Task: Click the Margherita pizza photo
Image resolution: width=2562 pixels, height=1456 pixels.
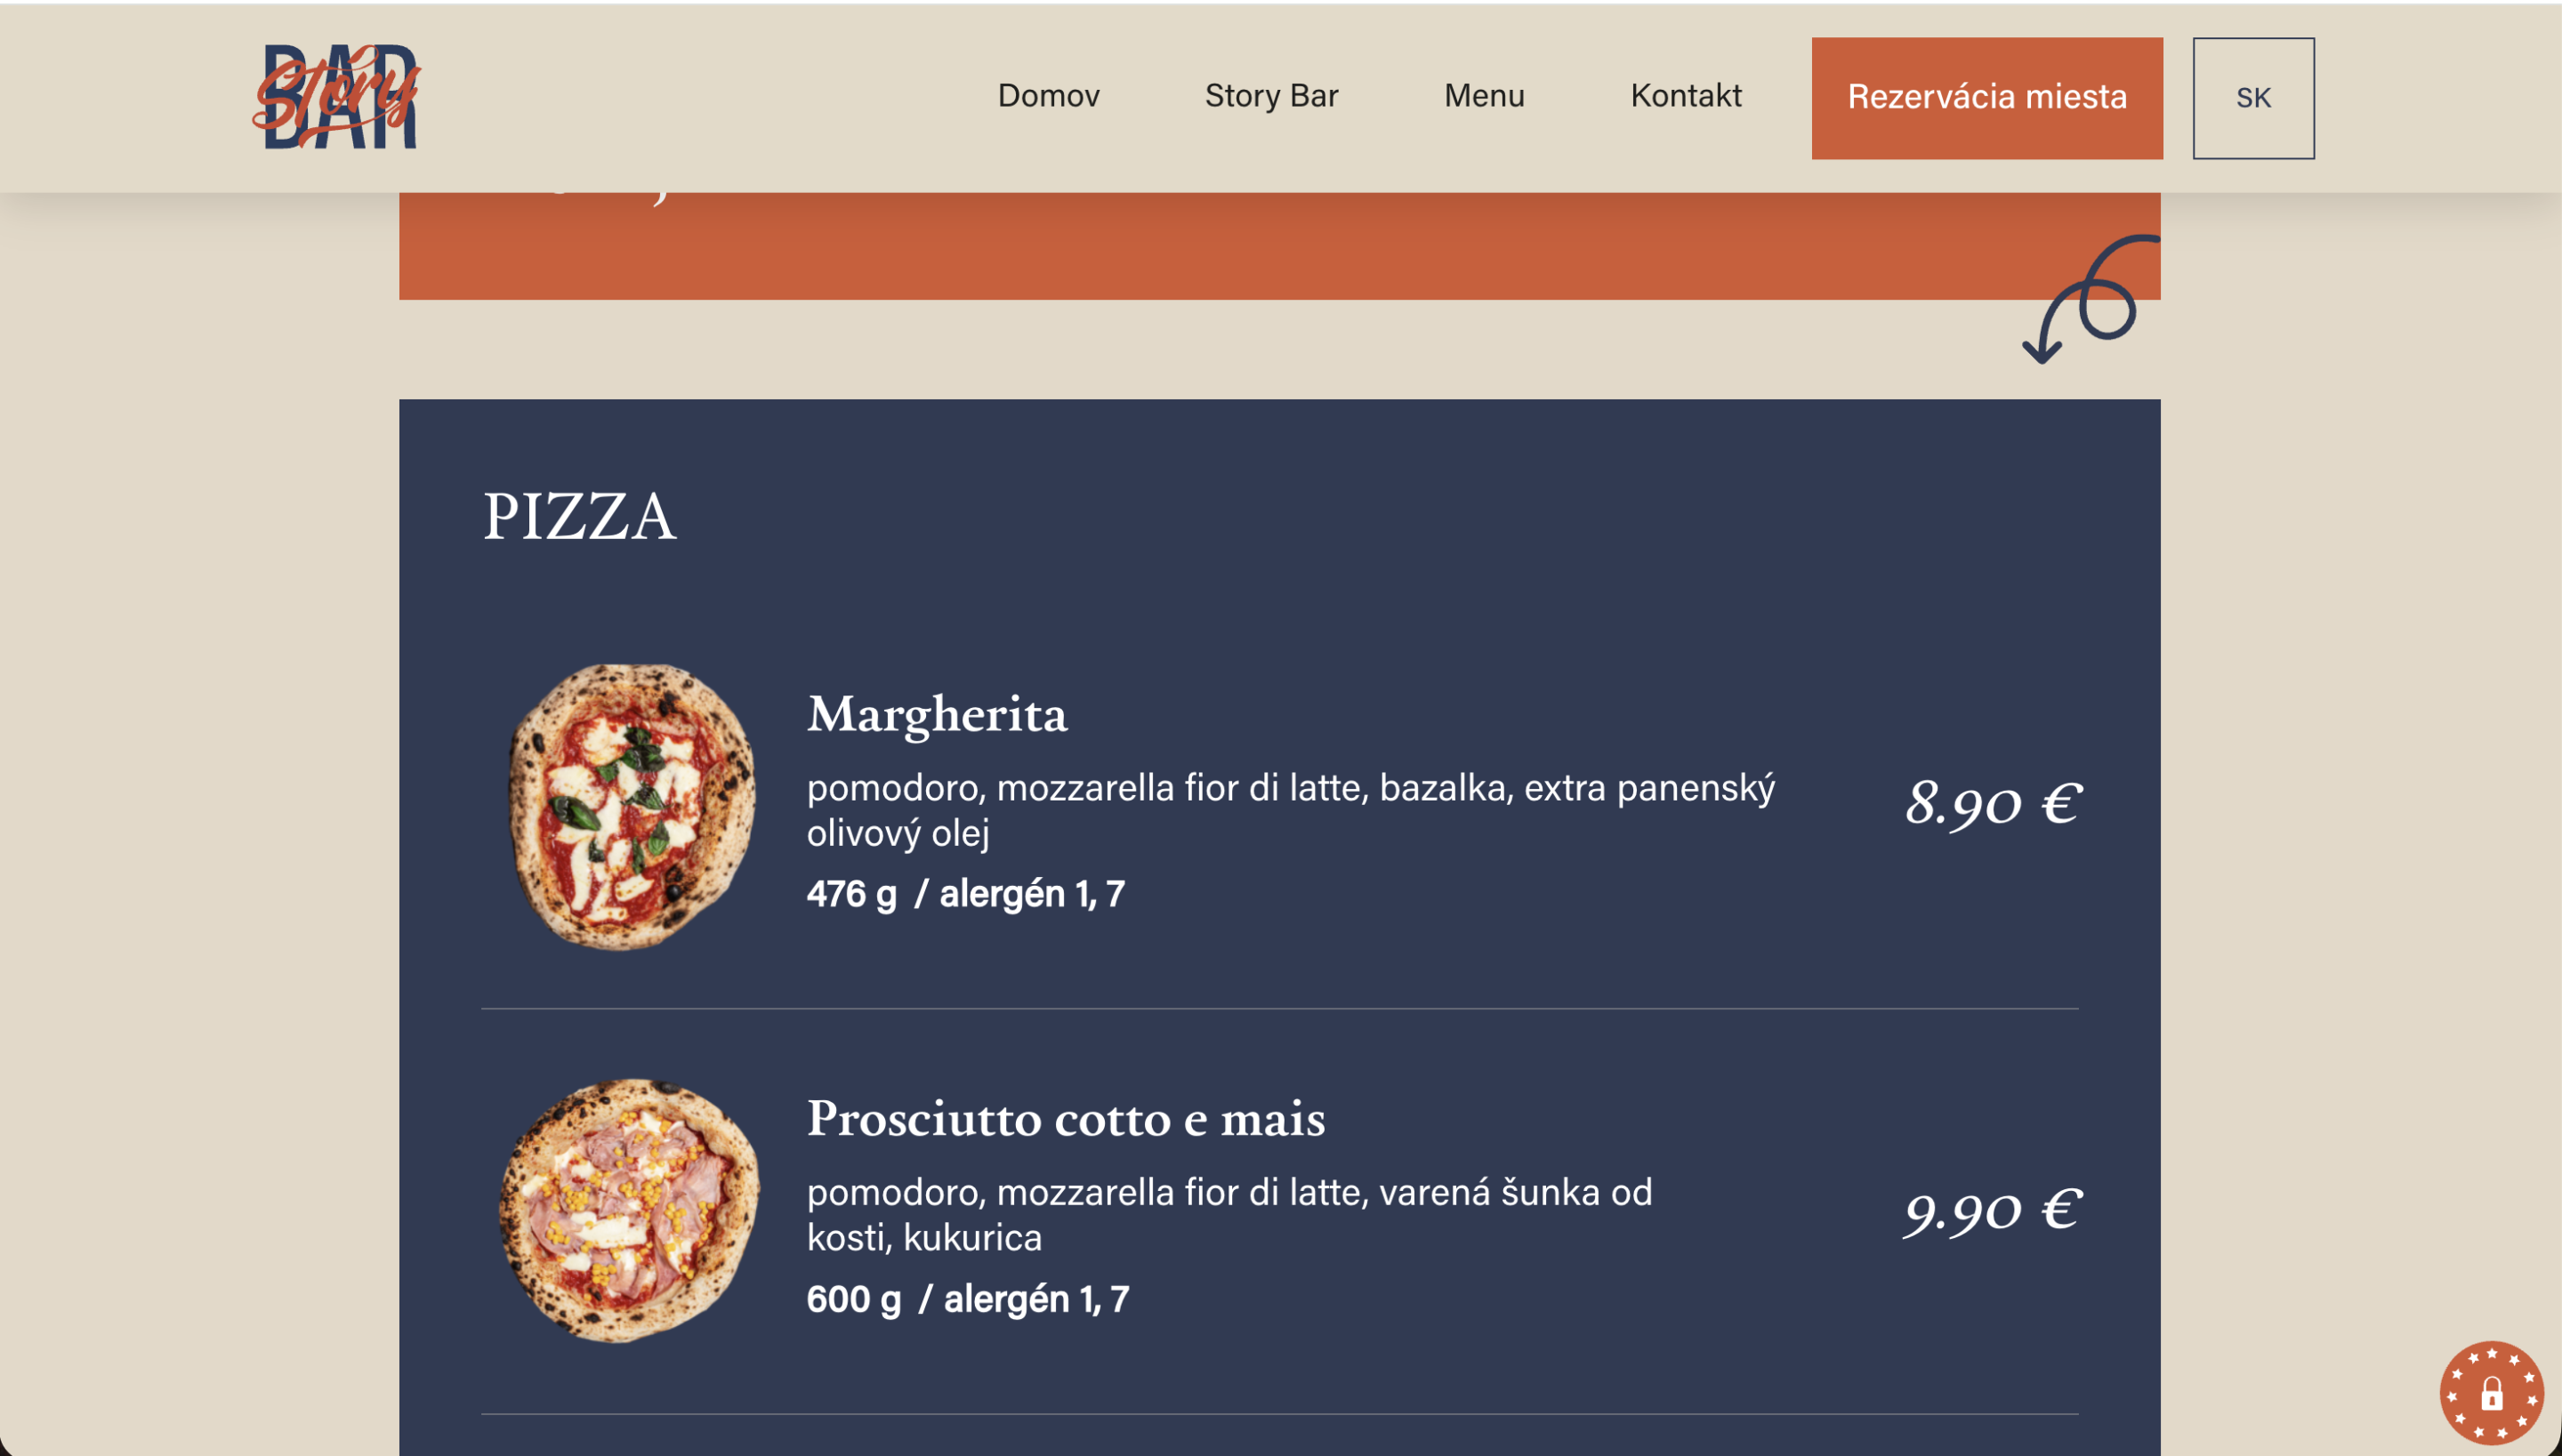Action: coord(632,806)
